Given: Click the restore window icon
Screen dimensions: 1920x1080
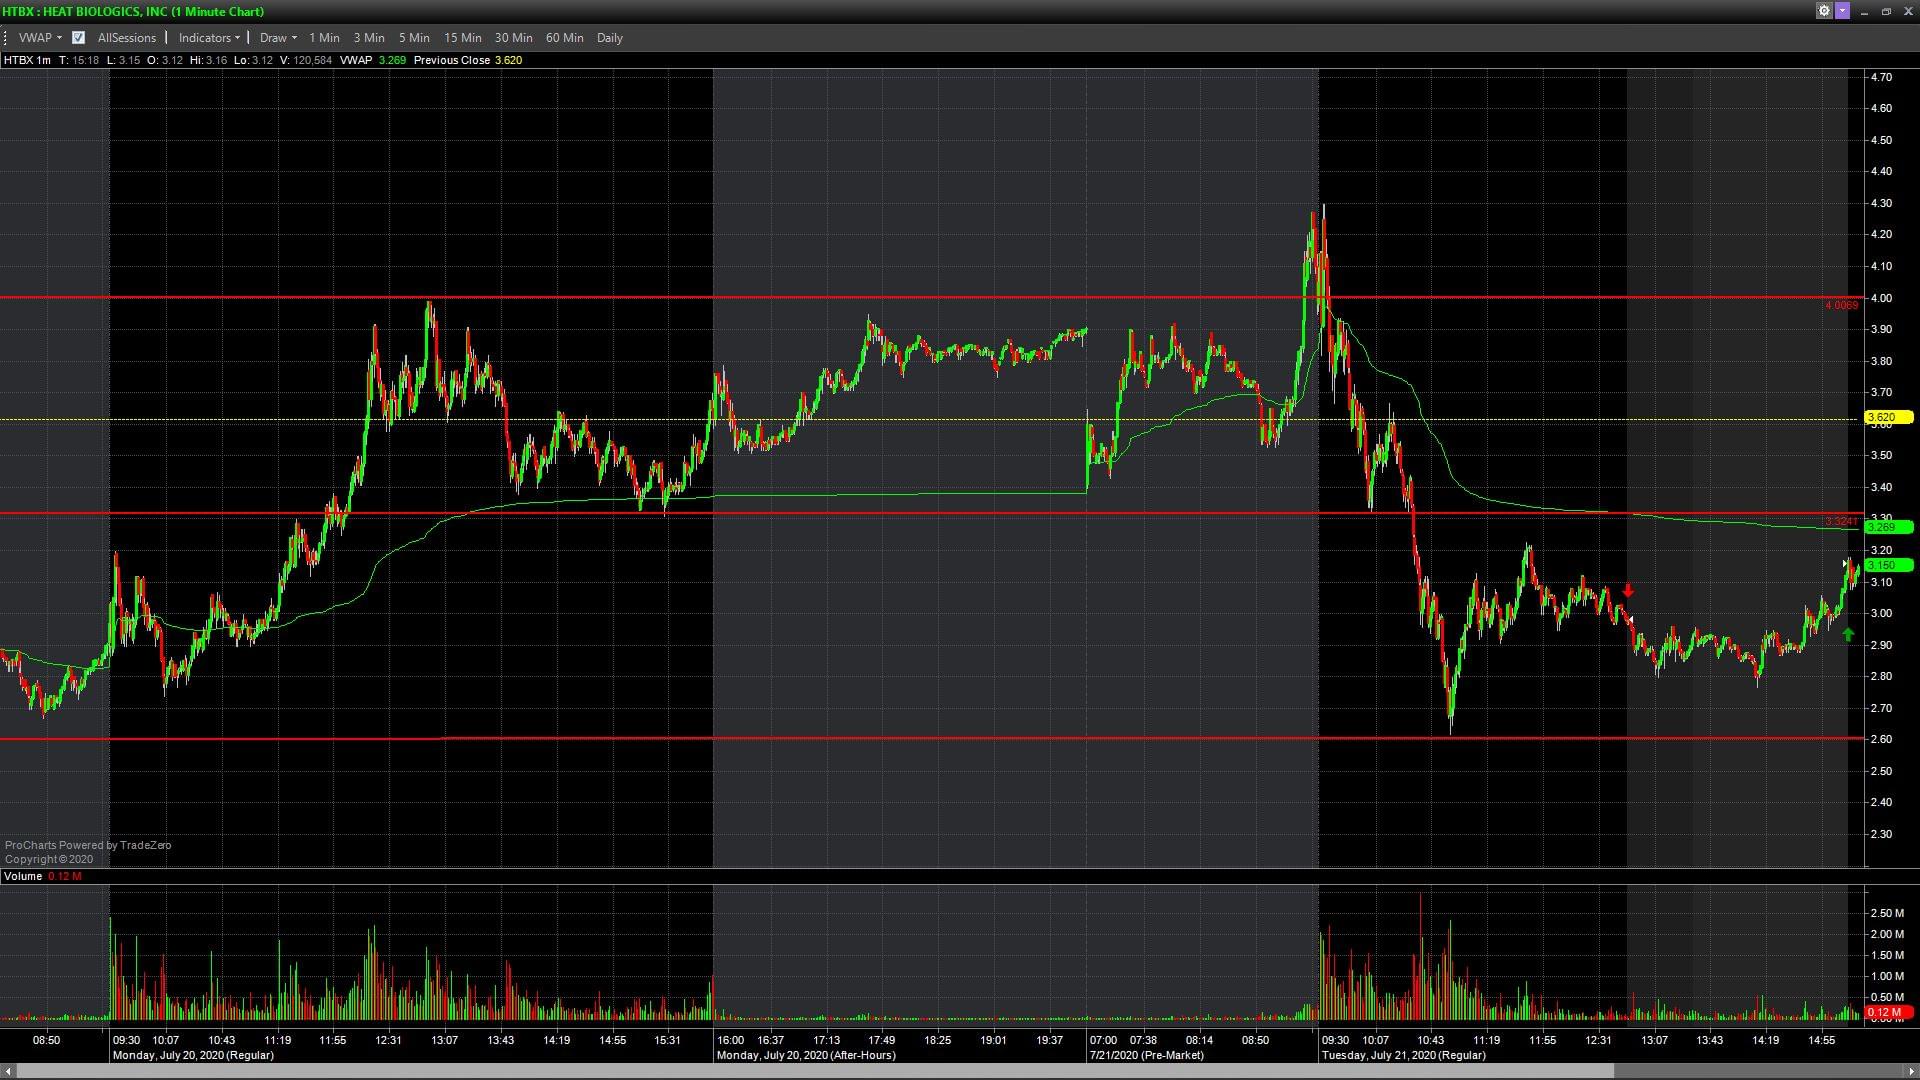Looking at the screenshot, I should click(x=1886, y=11).
